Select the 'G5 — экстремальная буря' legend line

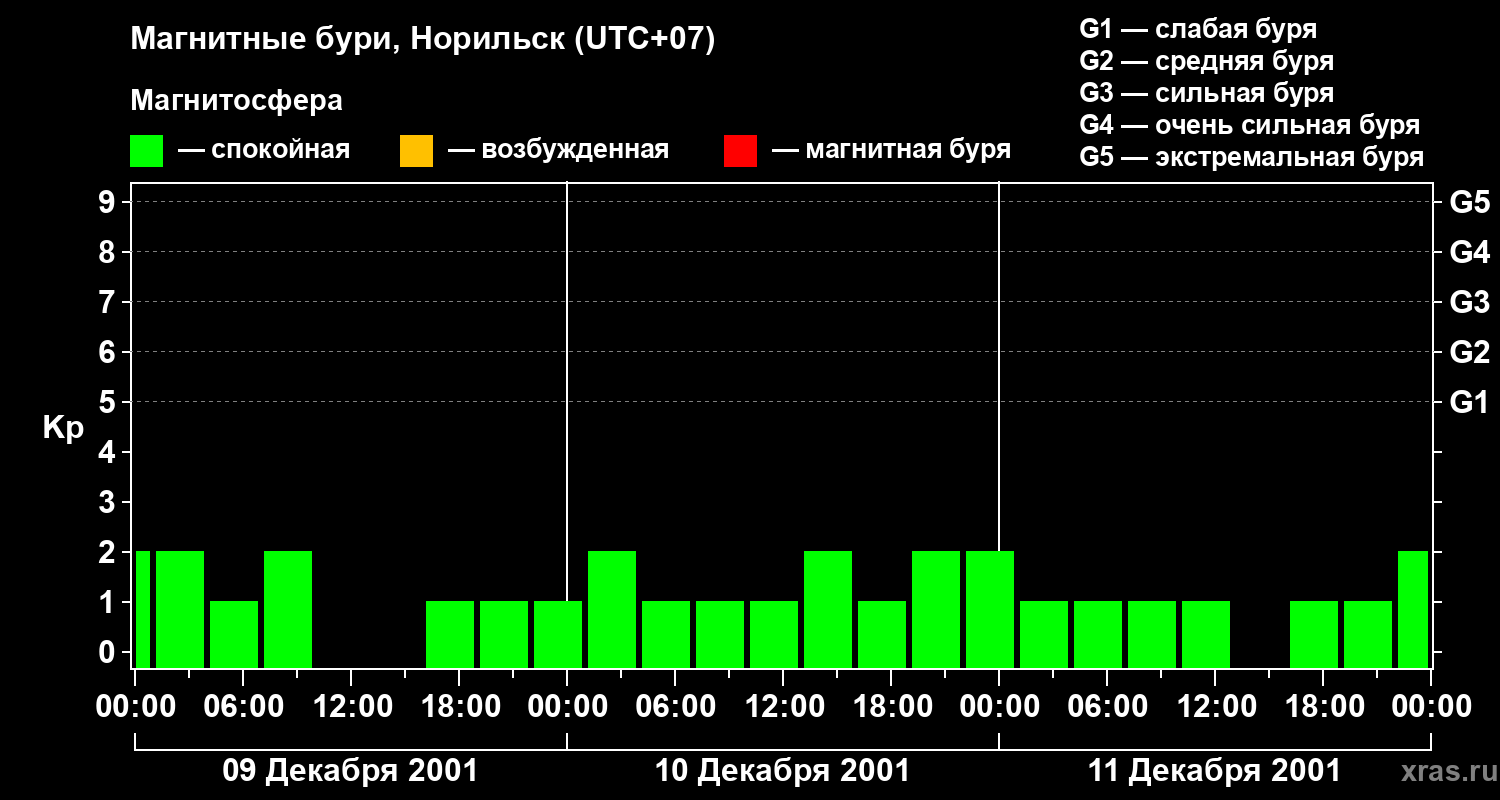click(1252, 157)
